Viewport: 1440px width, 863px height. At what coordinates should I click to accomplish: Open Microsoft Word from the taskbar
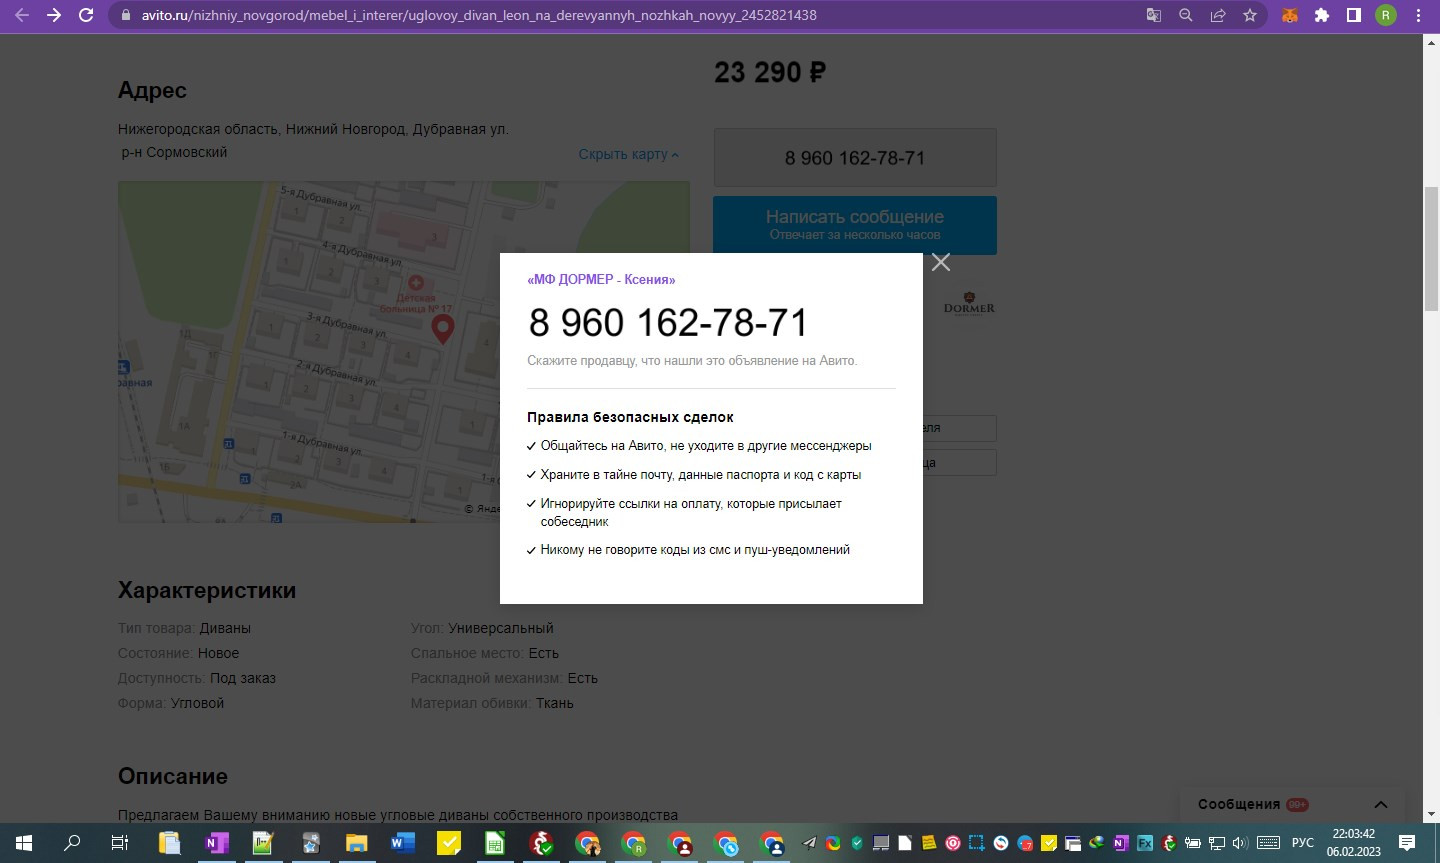(402, 843)
